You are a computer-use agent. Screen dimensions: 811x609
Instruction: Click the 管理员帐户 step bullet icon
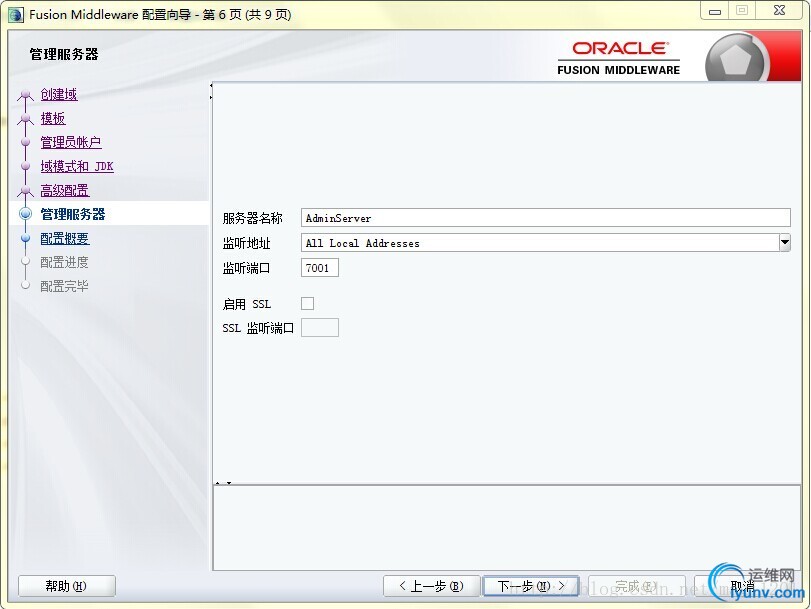tap(25, 142)
